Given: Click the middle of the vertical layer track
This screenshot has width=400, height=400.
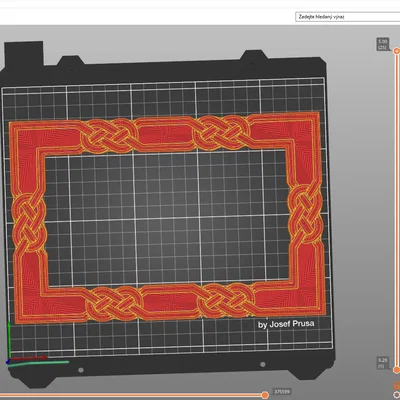Looking at the screenshot, I should (x=396, y=210).
